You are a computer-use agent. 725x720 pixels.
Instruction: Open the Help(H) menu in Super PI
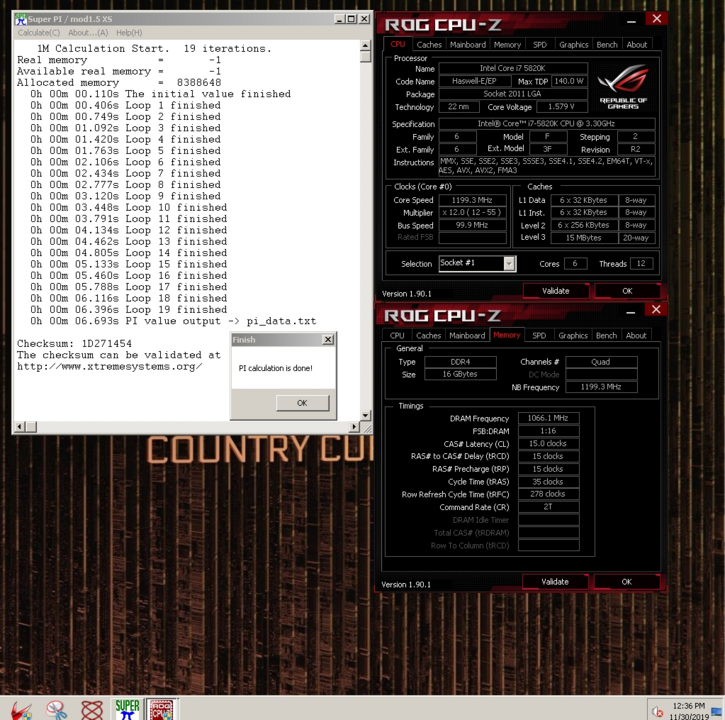coord(129,33)
